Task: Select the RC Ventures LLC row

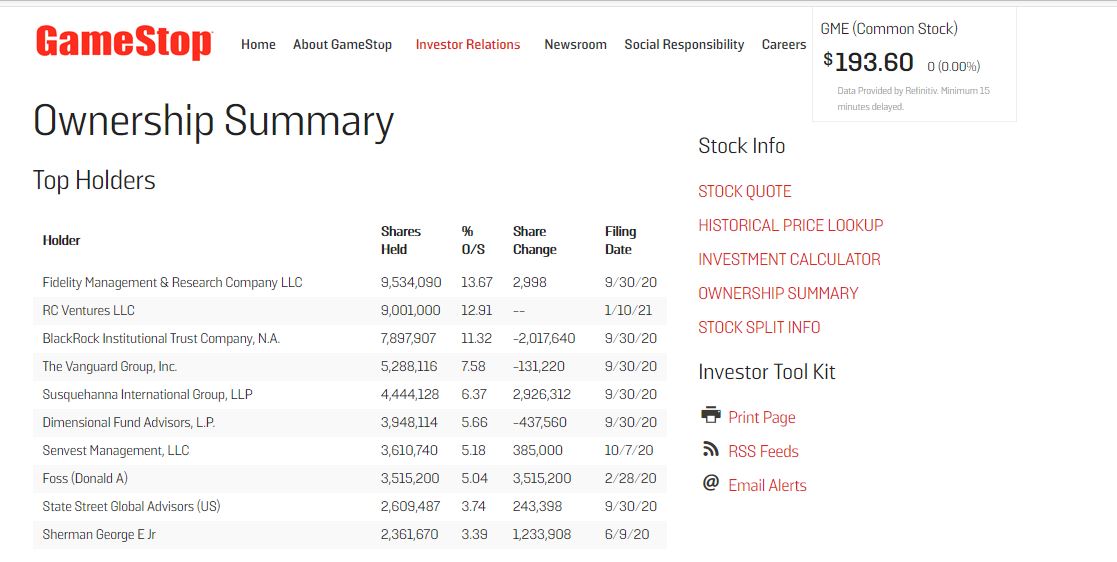Action: (x=350, y=311)
